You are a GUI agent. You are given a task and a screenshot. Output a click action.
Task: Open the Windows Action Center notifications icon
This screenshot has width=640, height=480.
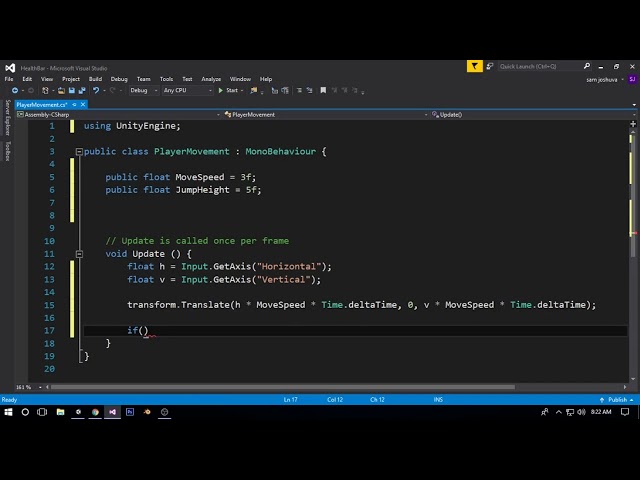point(625,412)
